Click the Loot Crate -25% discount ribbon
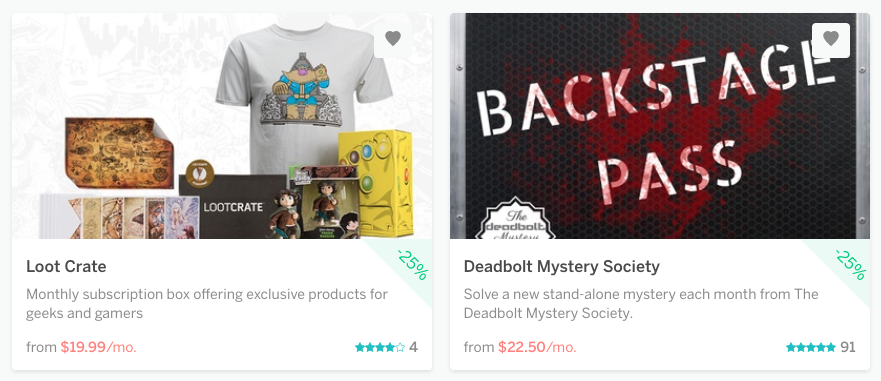The image size is (881, 381). (412, 264)
